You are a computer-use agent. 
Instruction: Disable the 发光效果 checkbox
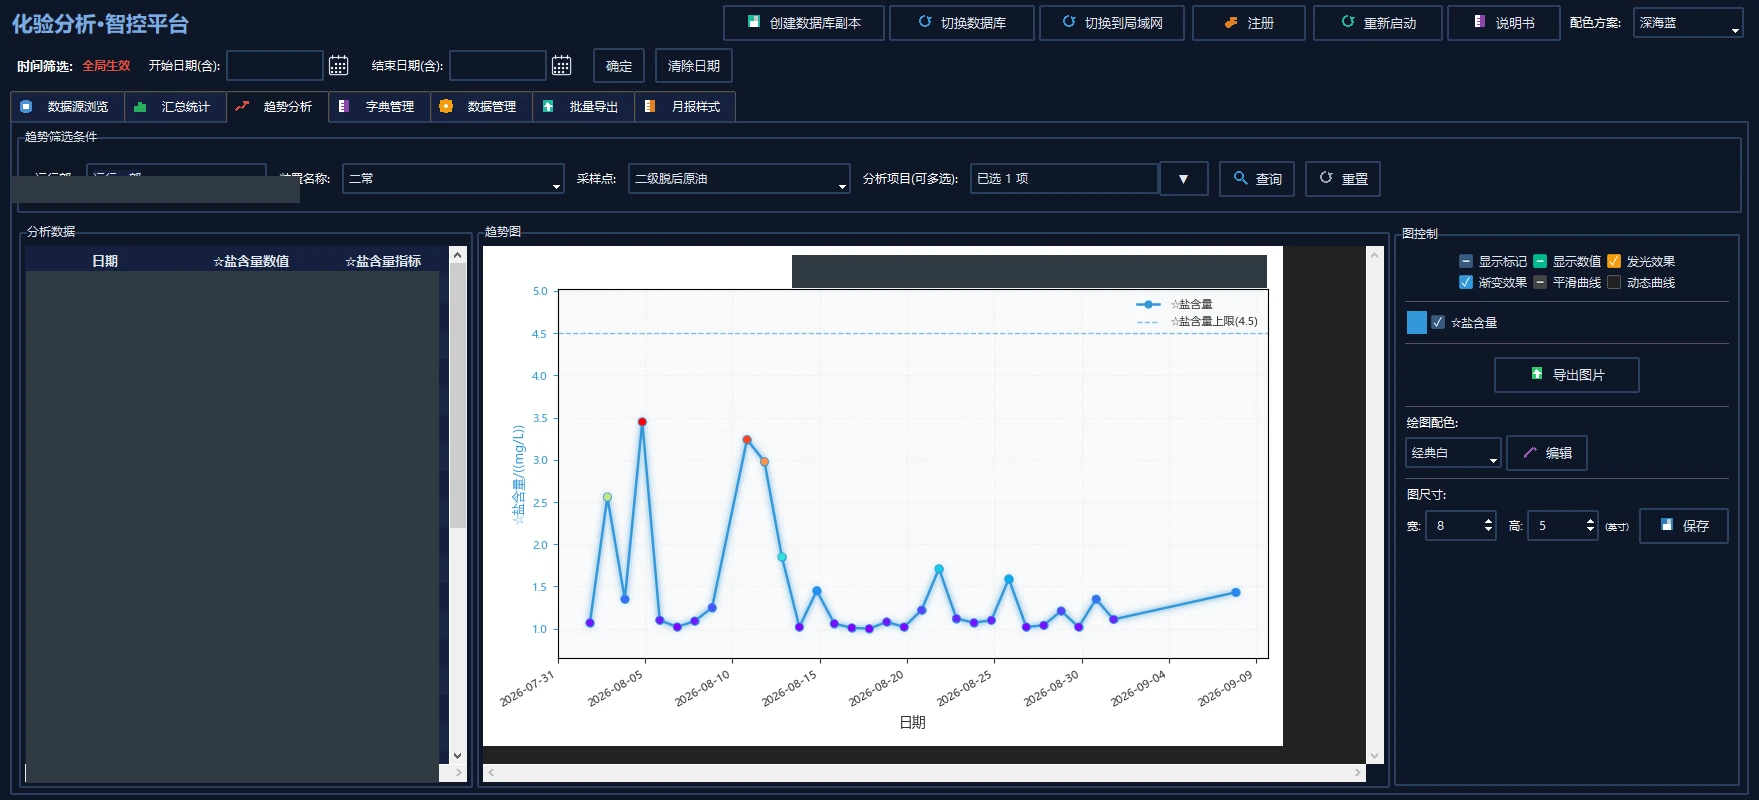[1614, 261]
